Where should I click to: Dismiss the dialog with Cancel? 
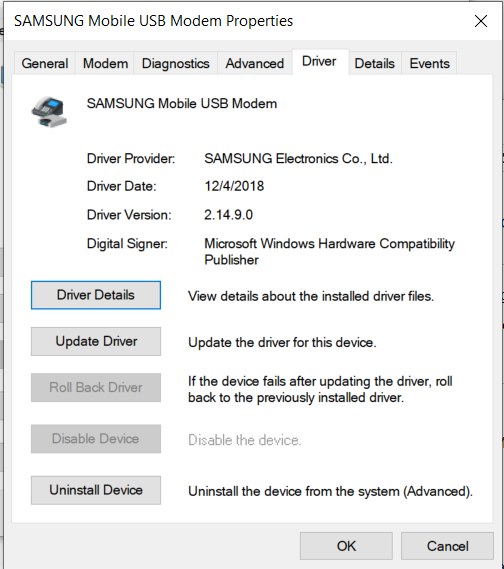pos(447,546)
